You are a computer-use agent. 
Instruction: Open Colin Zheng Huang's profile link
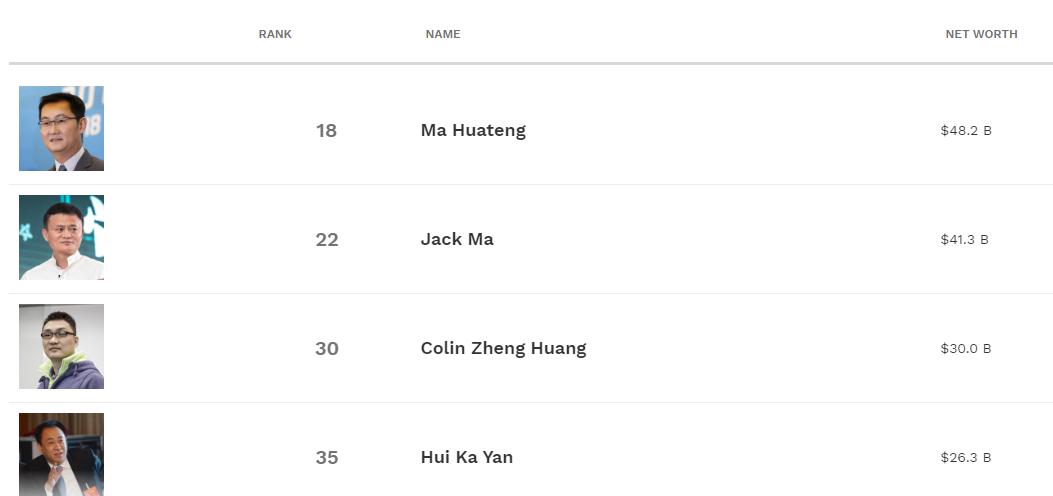click(x=503, y=348)
